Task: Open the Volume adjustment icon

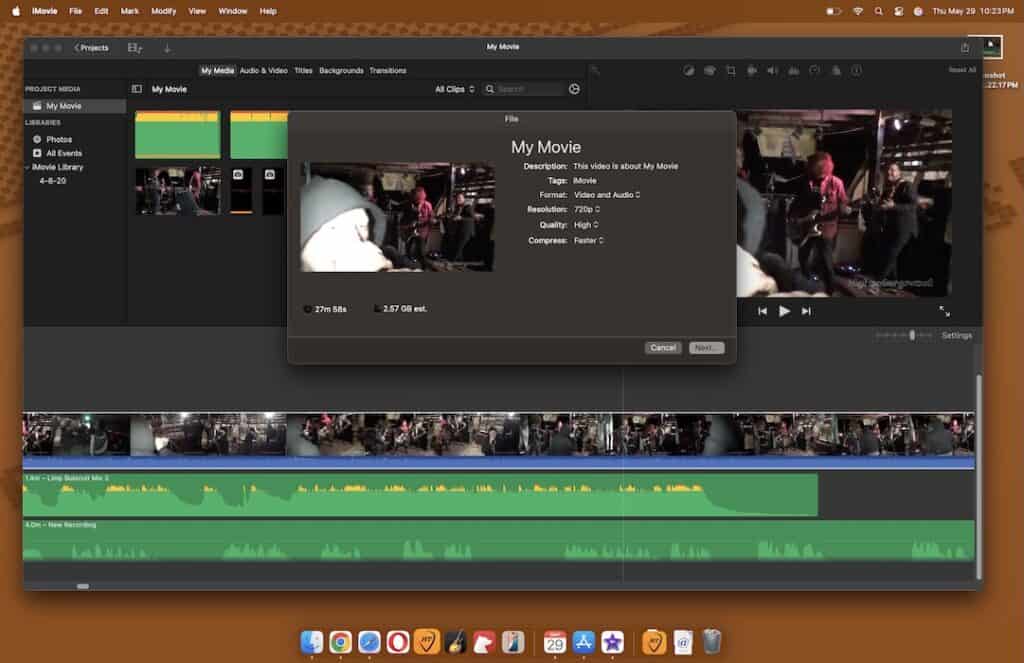Action: coord(772,71)
